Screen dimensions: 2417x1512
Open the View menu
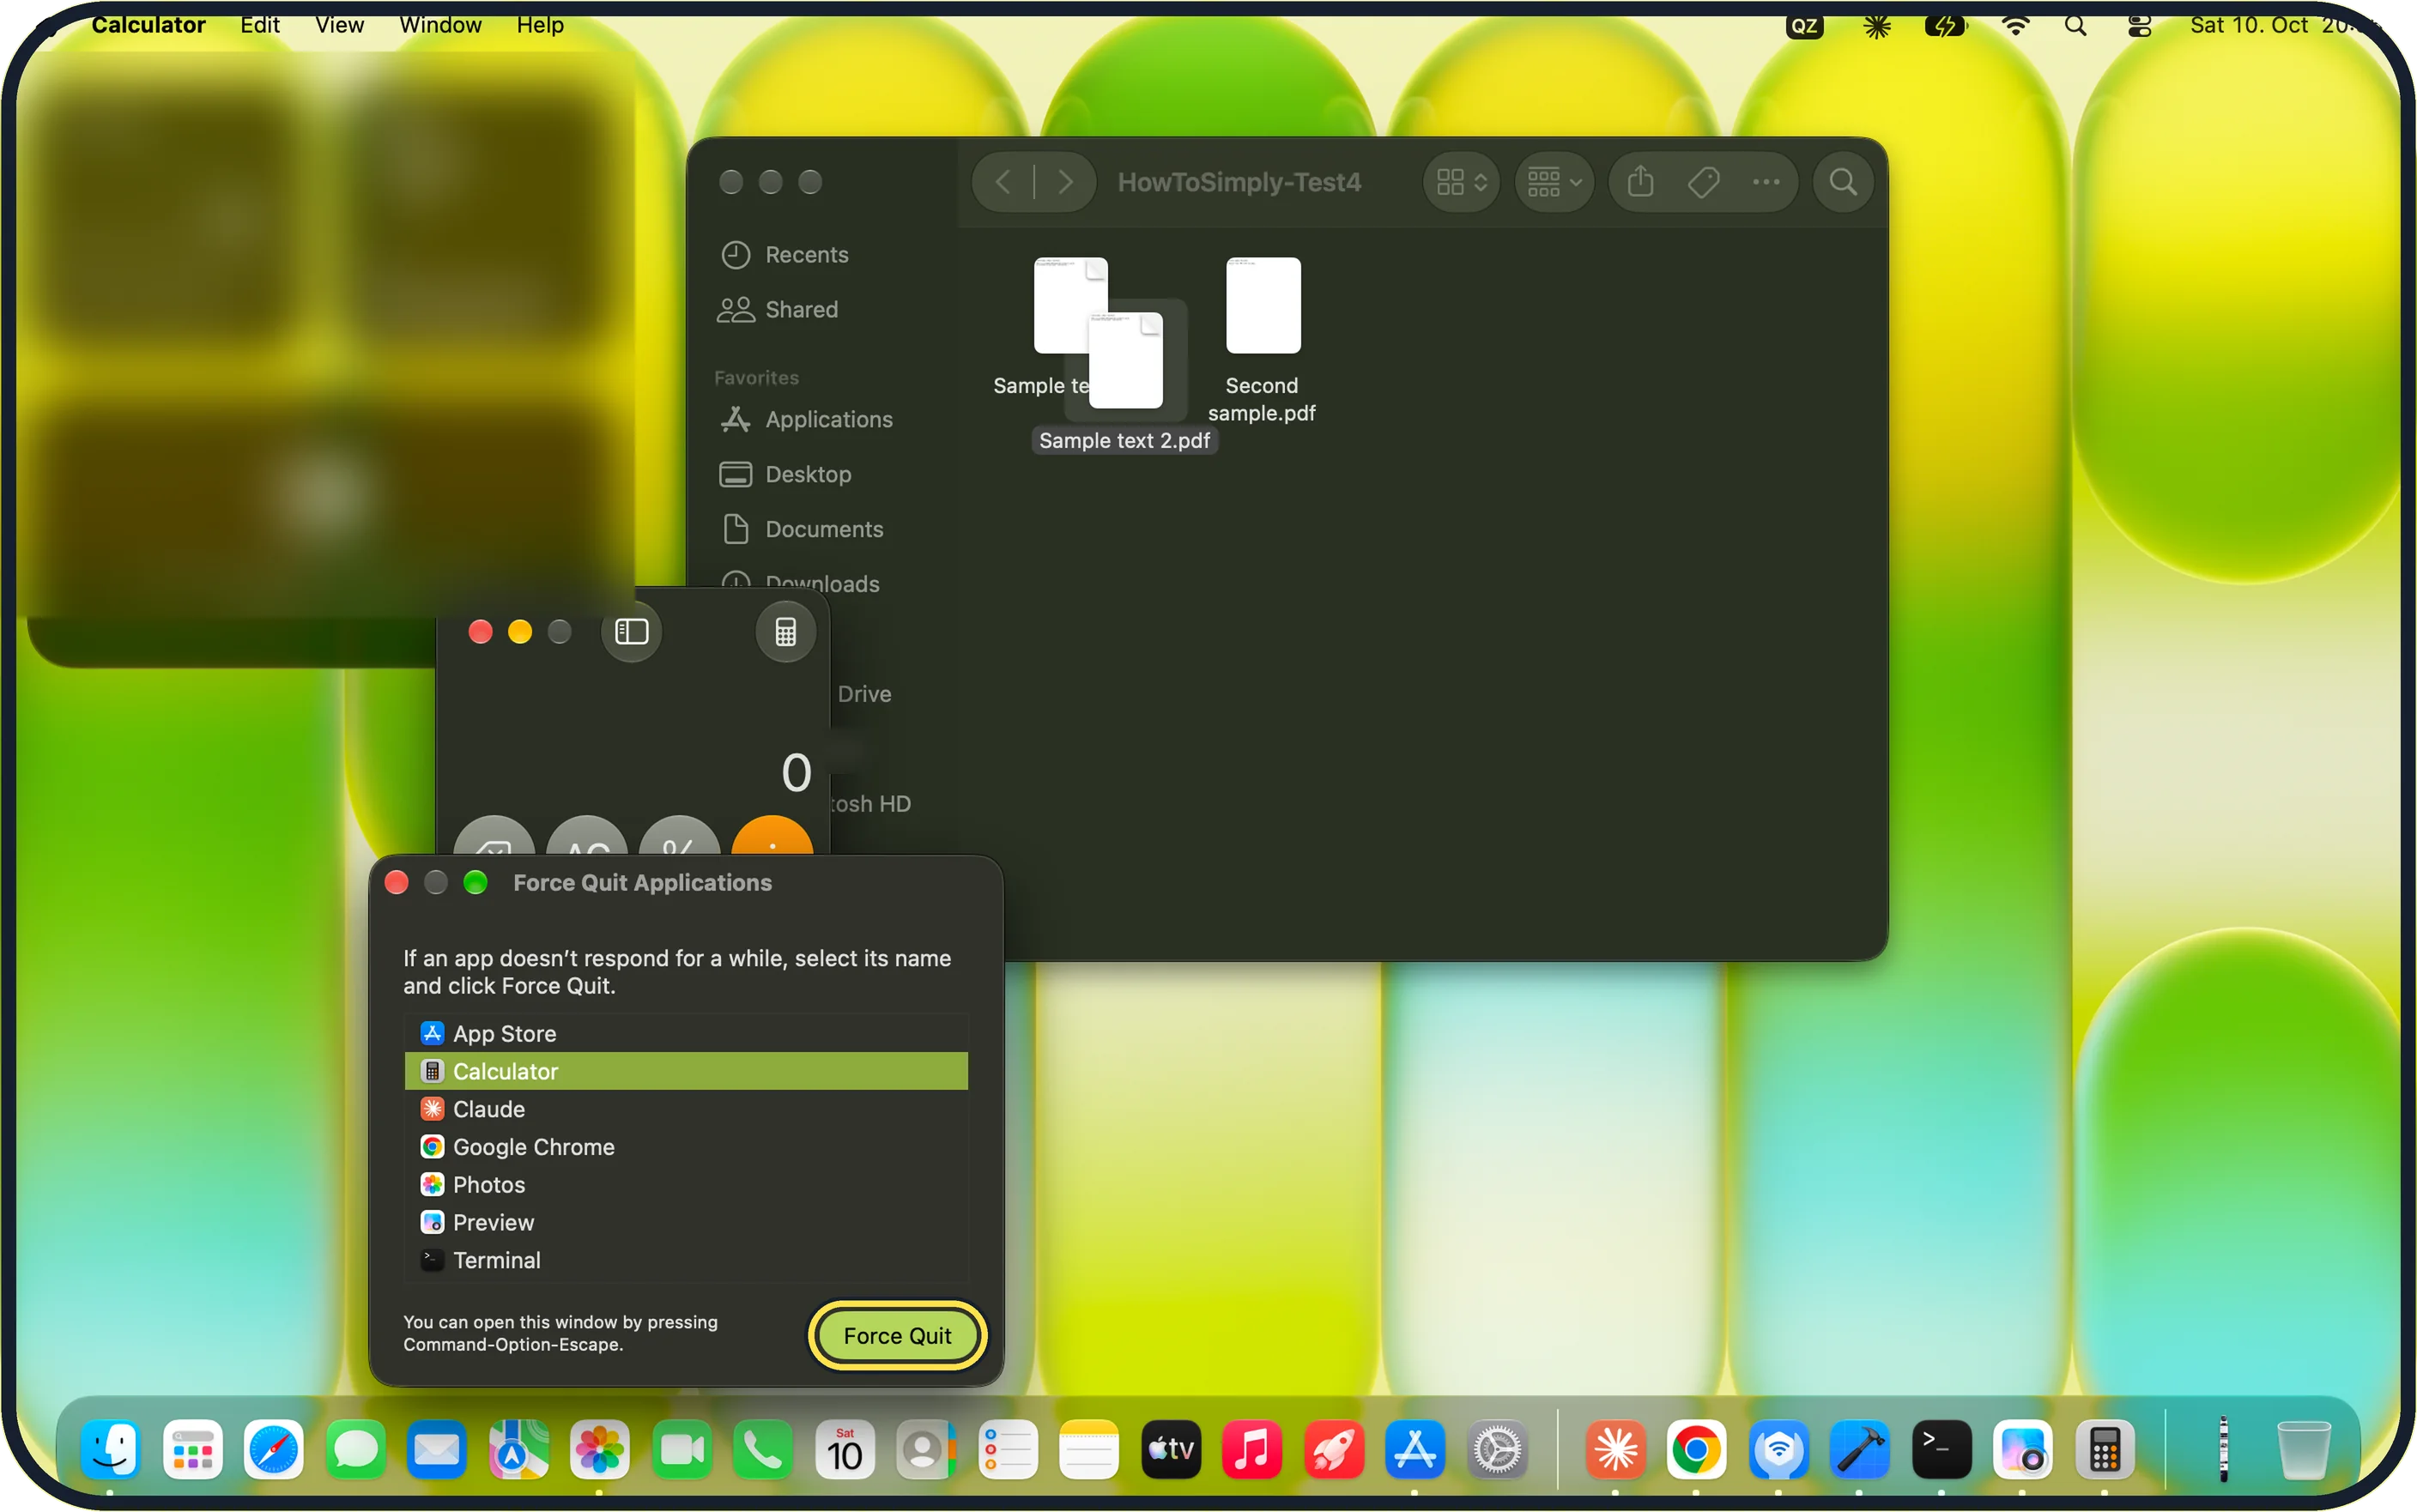point(339,25)
